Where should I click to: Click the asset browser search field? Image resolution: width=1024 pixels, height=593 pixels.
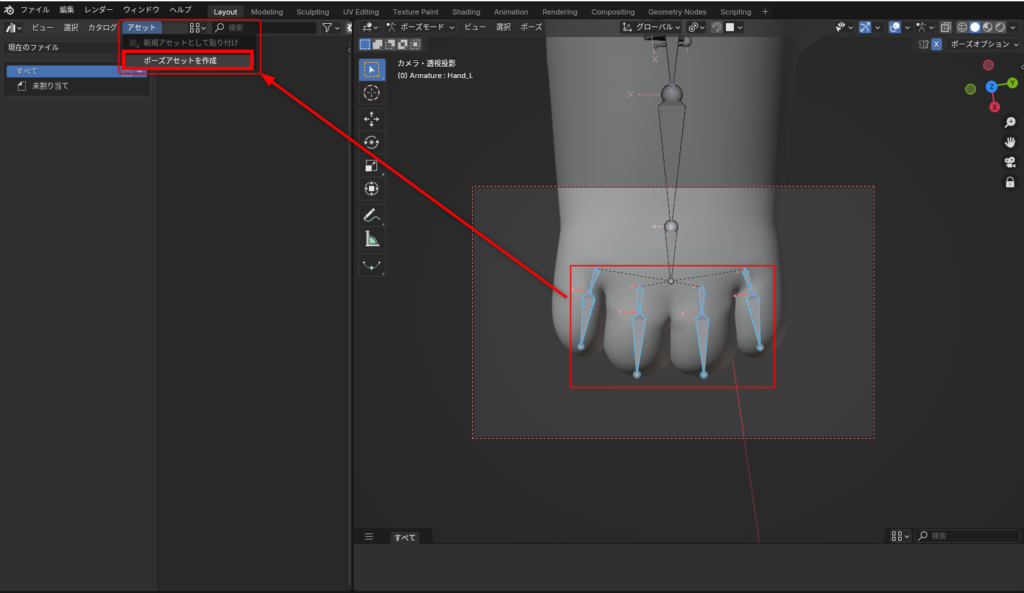point(268,28)
